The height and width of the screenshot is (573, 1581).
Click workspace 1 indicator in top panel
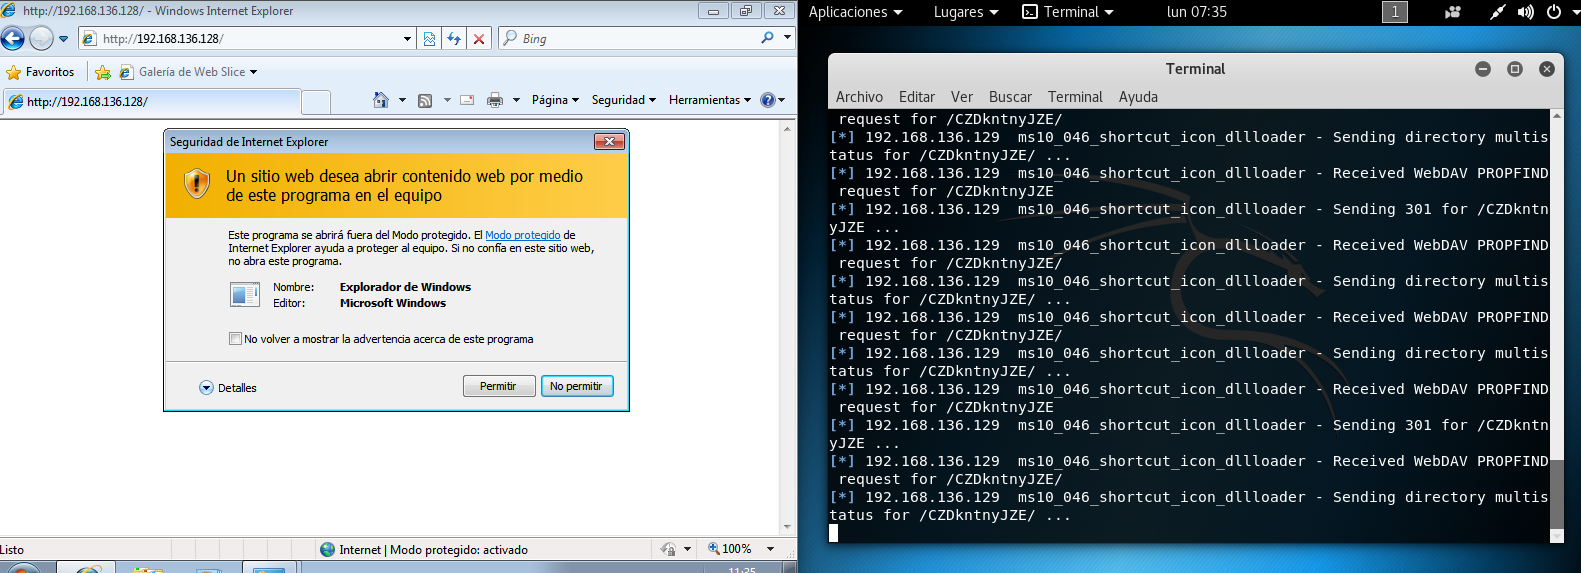(1394, 12)
